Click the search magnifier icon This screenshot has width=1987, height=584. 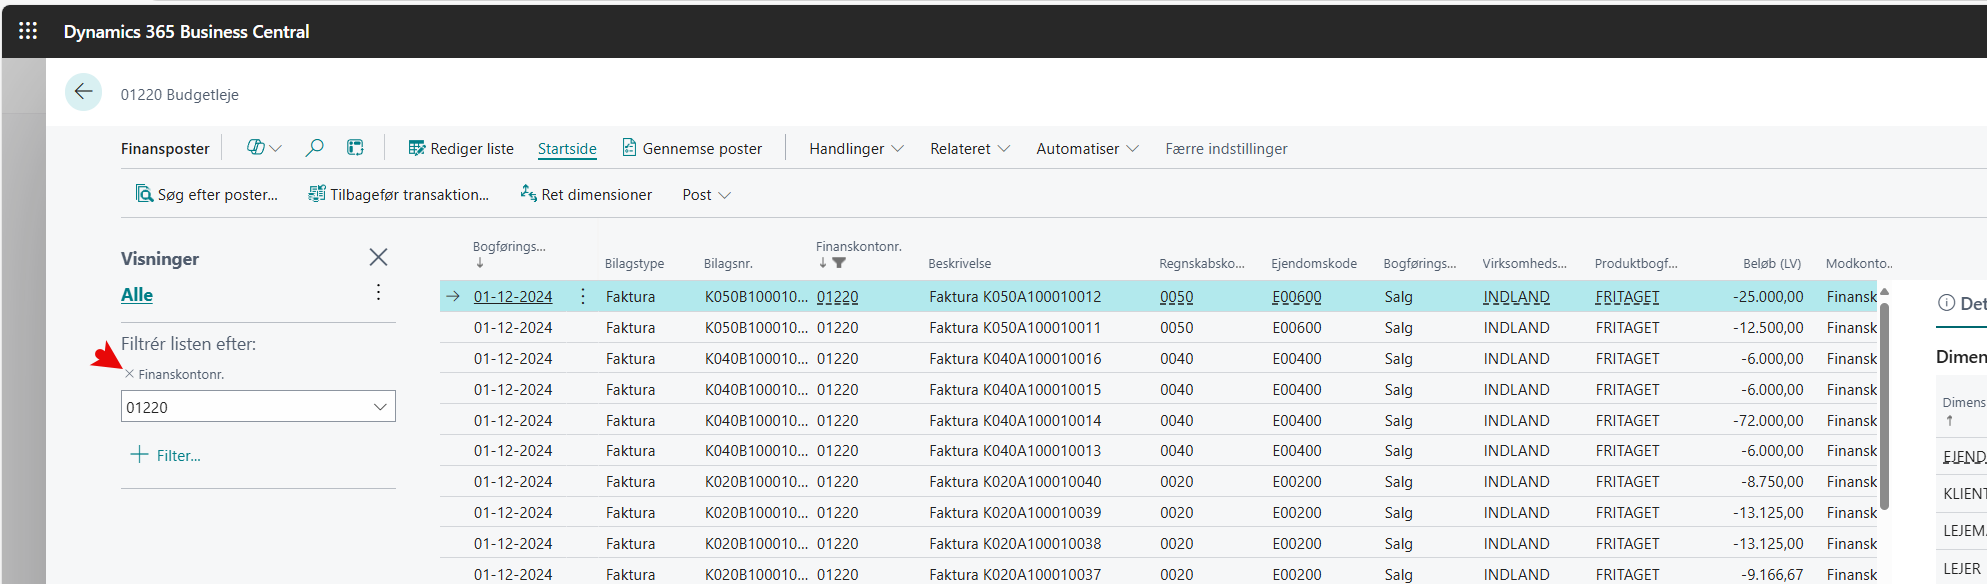(x=314, y=148)
